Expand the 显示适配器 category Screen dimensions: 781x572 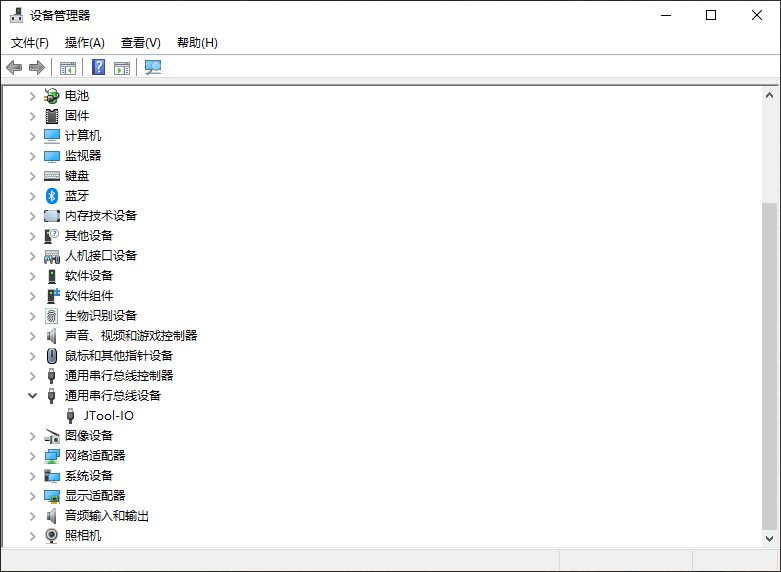click(32, 496)
